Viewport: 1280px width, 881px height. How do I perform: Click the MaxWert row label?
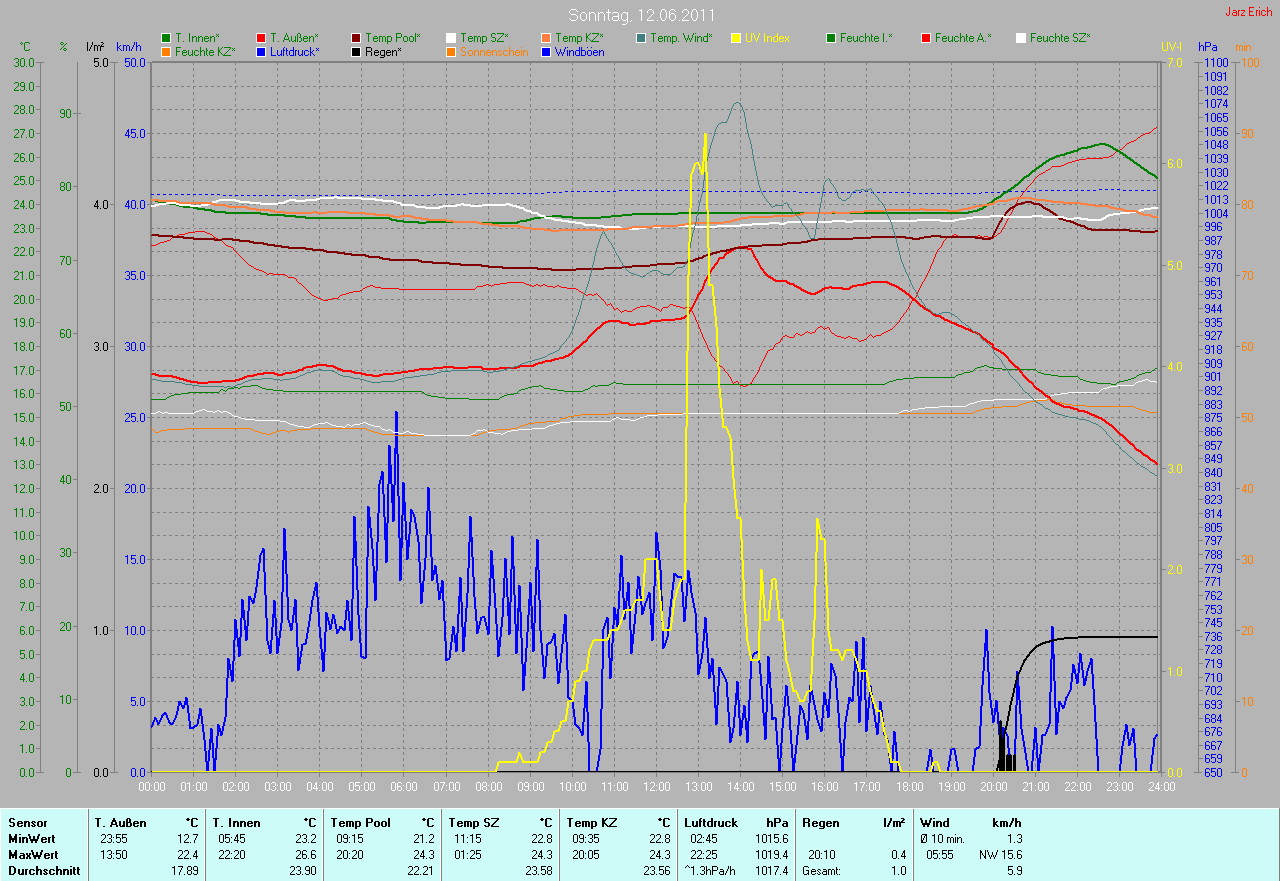pos(32,855)
